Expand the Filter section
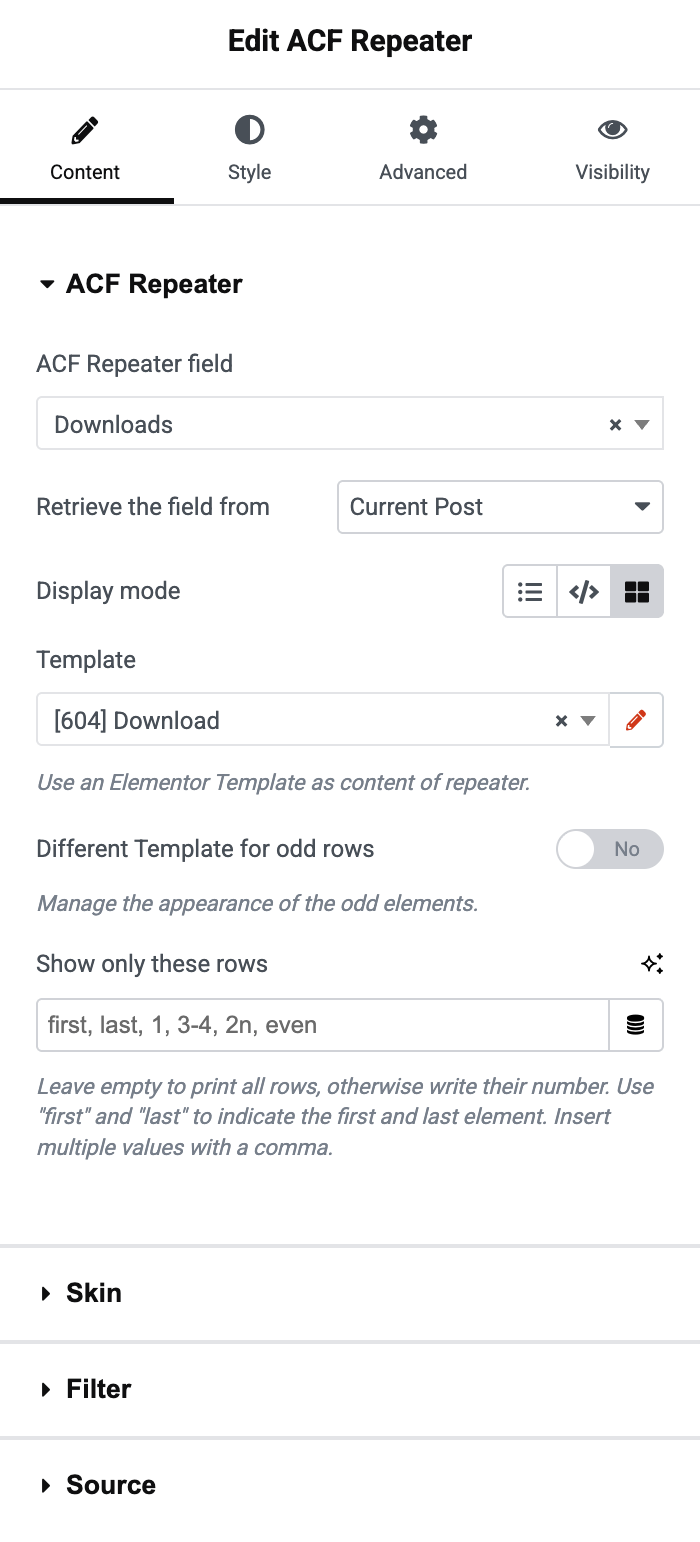 click(x=98, y=1389)
